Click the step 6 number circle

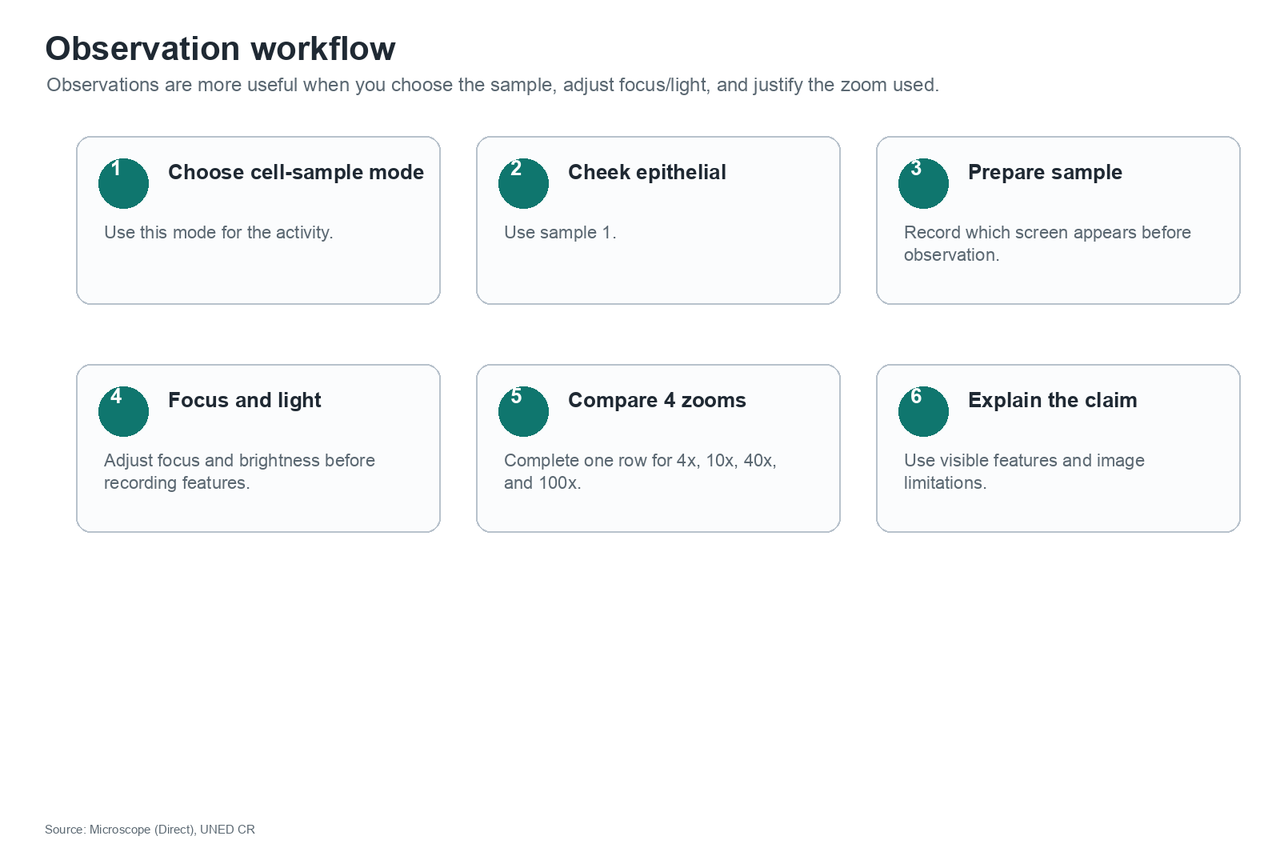(924, 411)
